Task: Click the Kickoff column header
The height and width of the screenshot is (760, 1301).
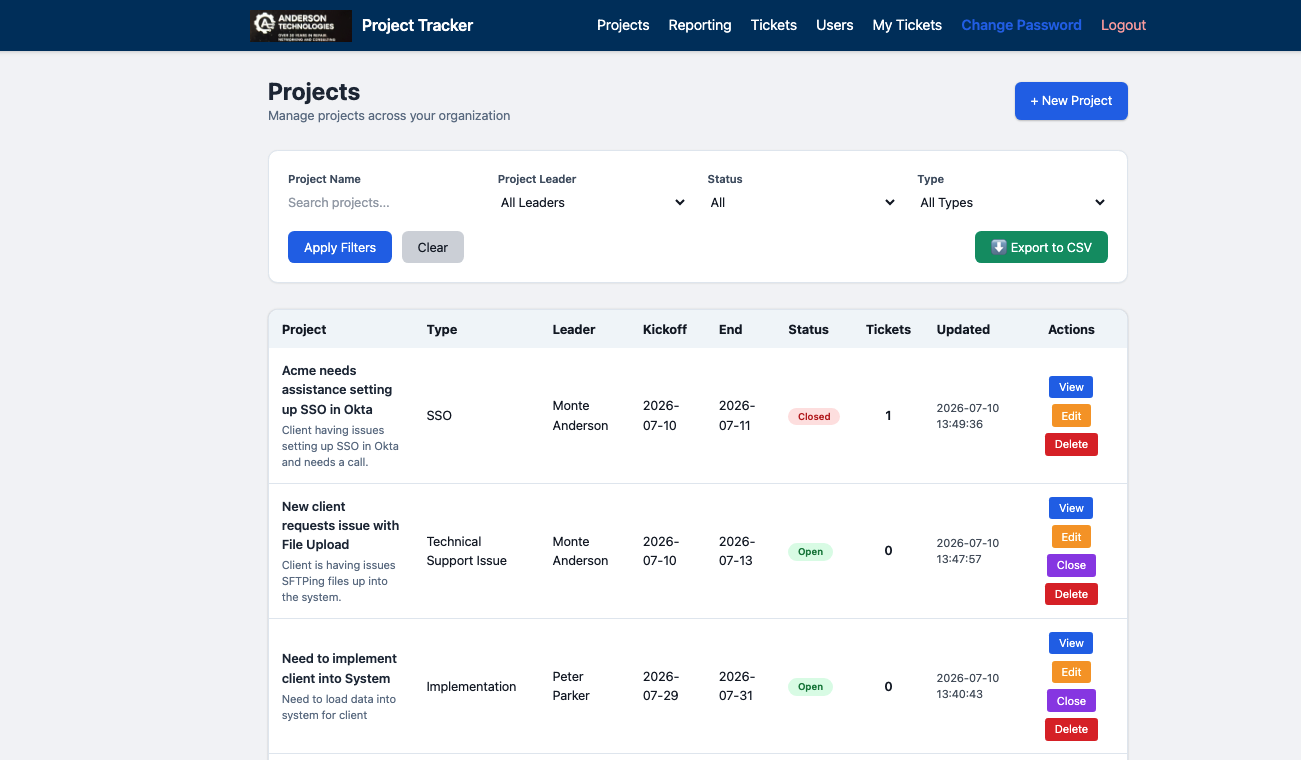Action: 665,329
